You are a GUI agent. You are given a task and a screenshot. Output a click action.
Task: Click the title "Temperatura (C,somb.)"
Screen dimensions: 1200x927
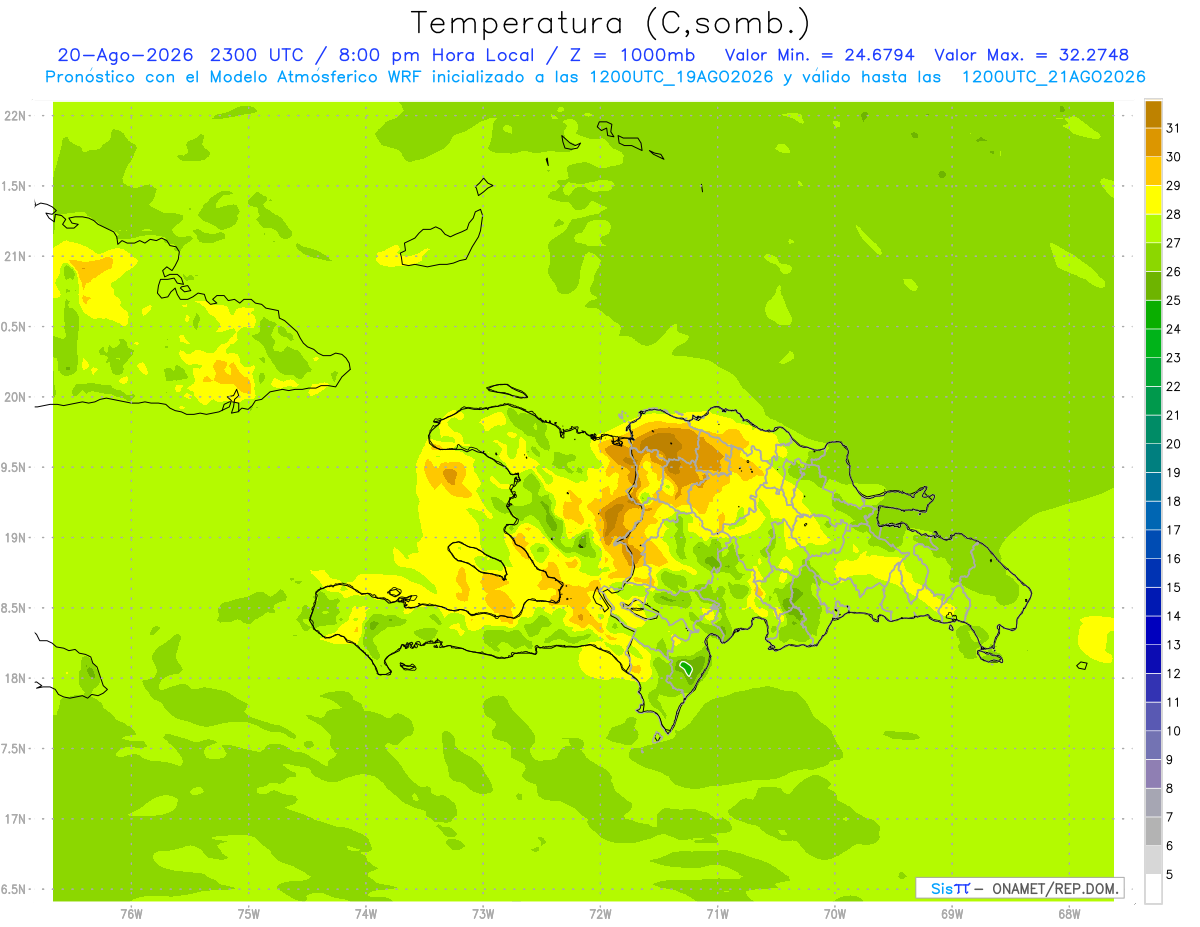(611, 23)
